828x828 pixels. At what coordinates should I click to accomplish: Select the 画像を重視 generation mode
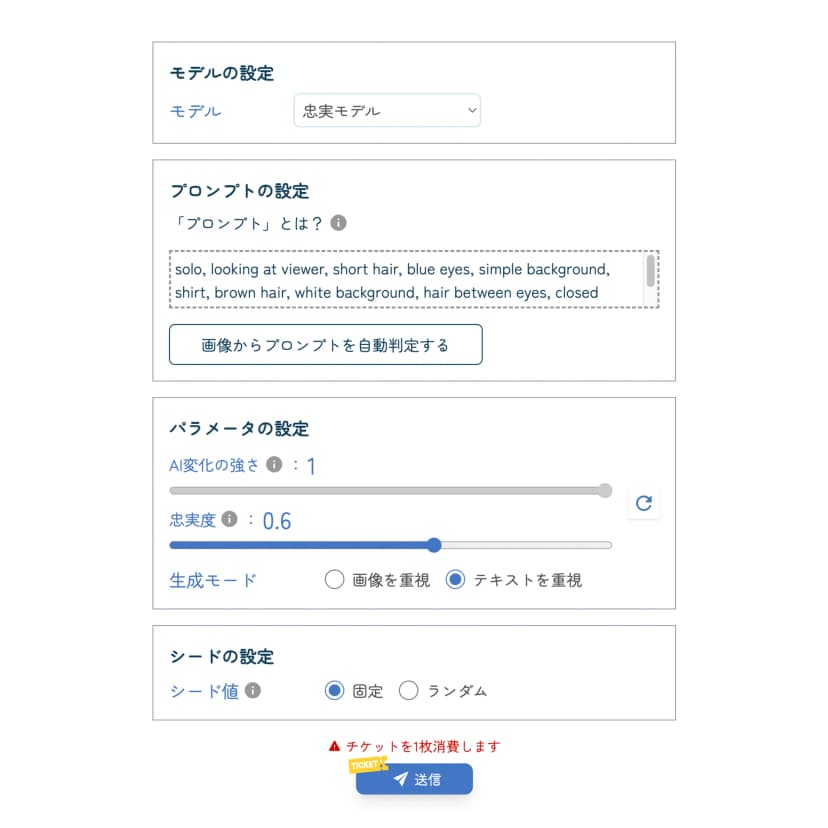[335, 580]
